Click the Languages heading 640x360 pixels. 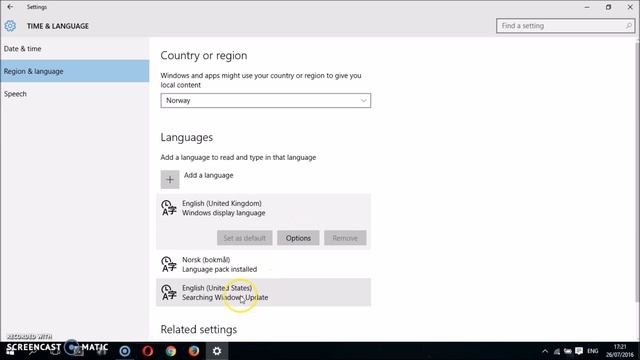click(x=187, y=138)
